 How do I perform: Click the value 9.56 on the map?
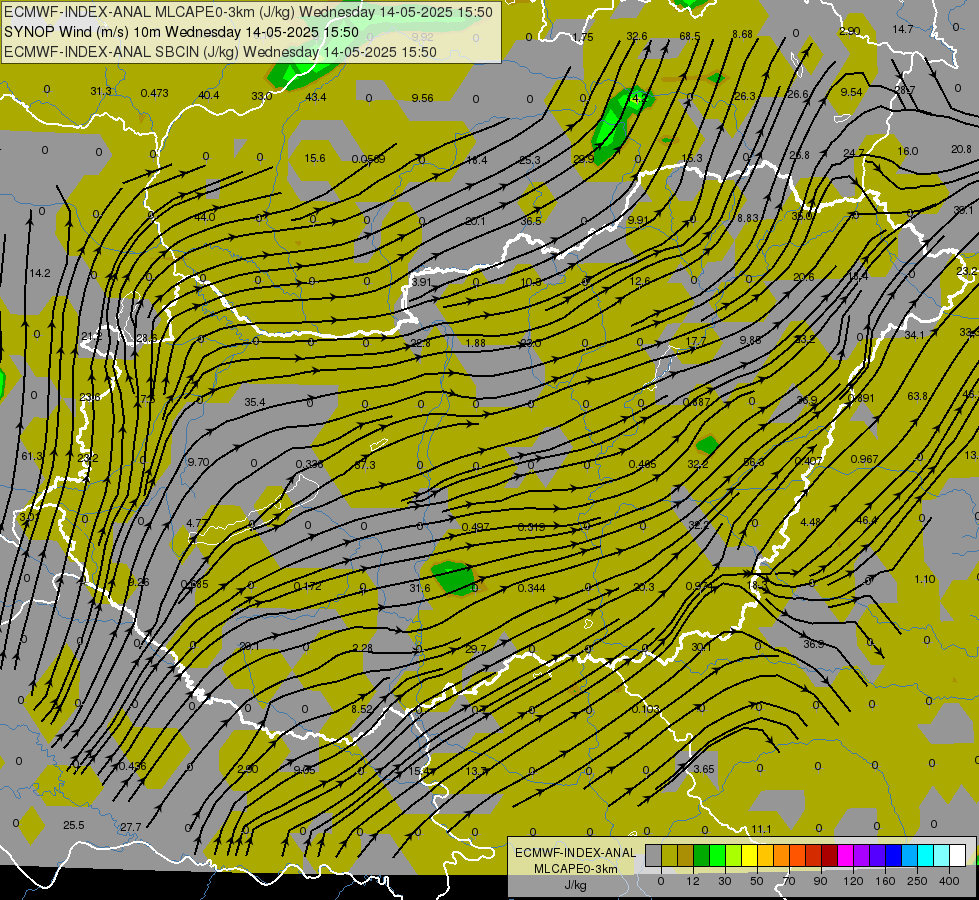pyautogui.click(x=423, y=97)
